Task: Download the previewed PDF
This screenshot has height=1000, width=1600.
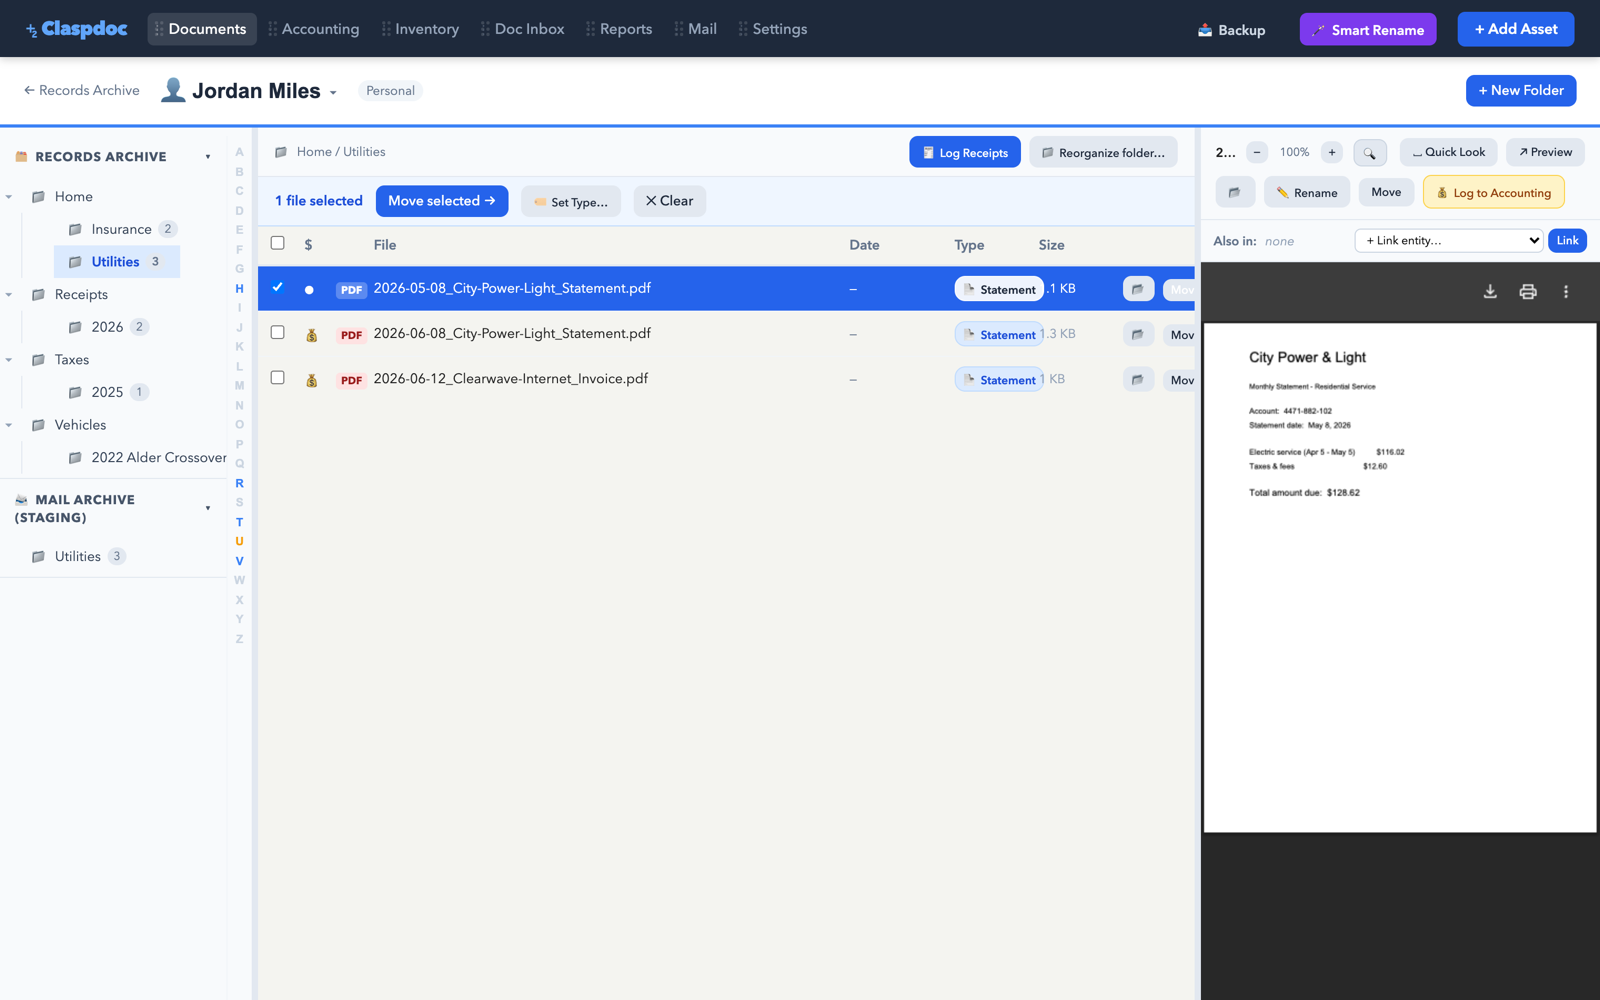Action: (x=1490, y=292)
